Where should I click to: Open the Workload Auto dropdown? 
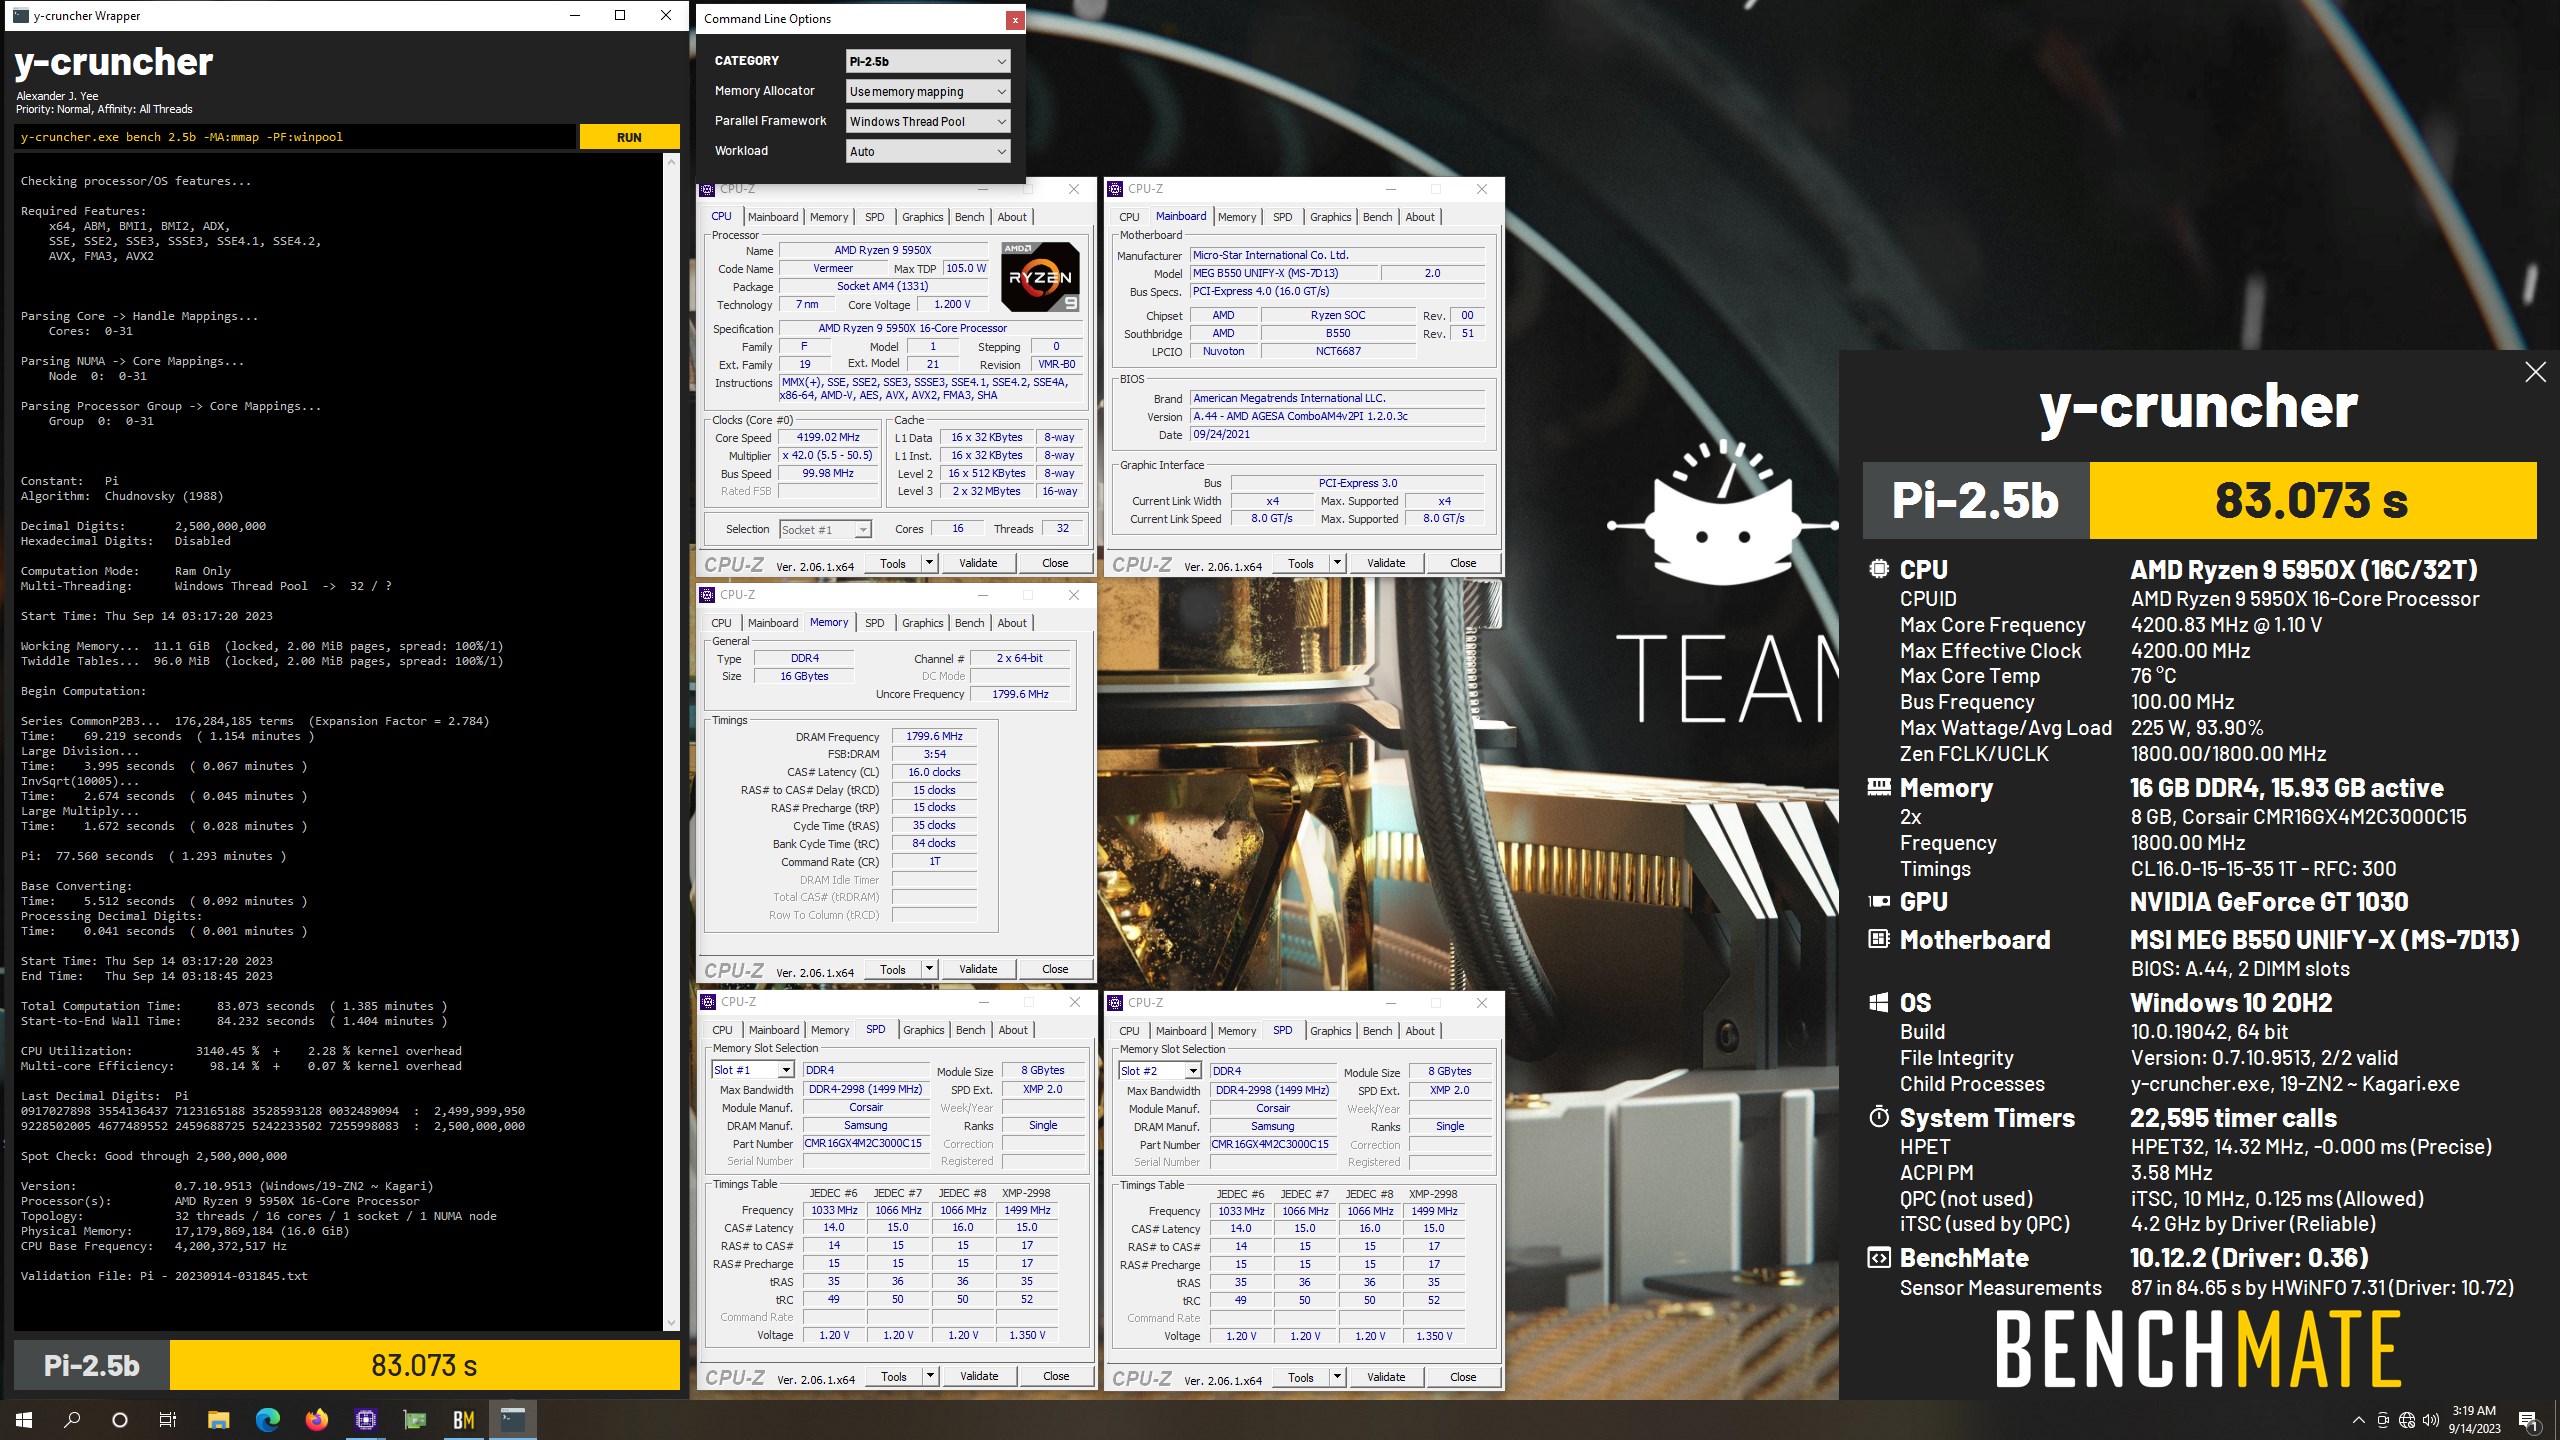coord(927,151)
